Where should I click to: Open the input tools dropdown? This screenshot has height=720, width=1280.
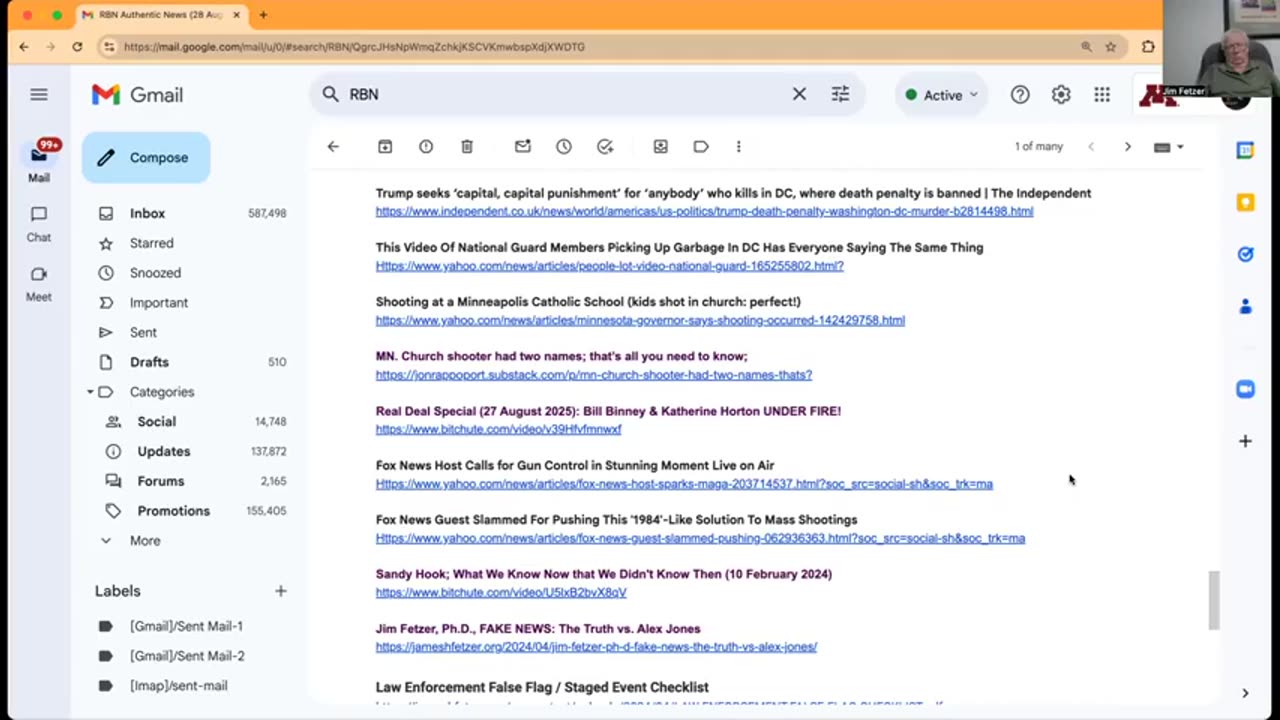pyautogui.click(x=1168, y=147)
